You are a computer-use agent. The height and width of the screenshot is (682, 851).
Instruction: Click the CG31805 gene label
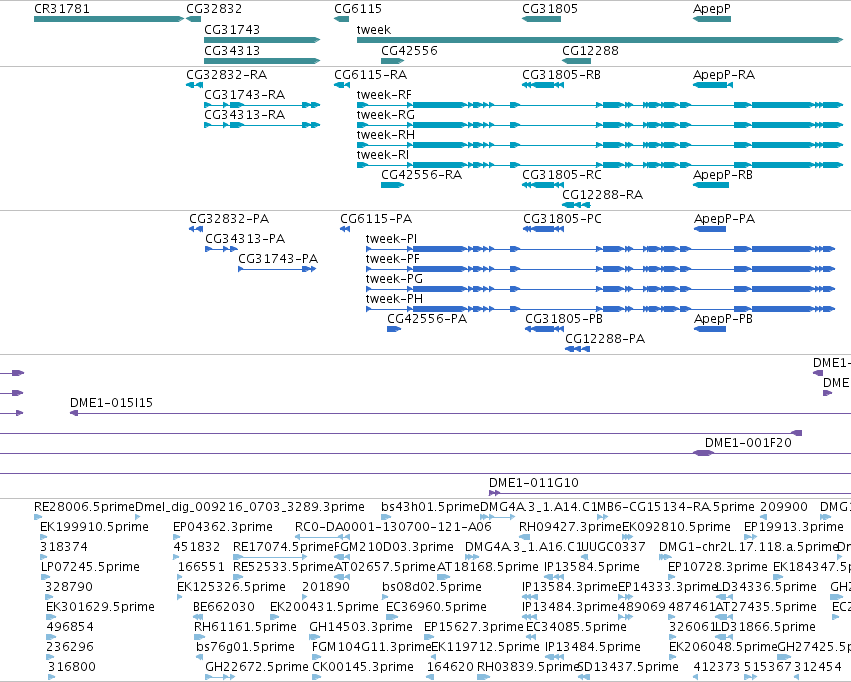pos(550,9)
